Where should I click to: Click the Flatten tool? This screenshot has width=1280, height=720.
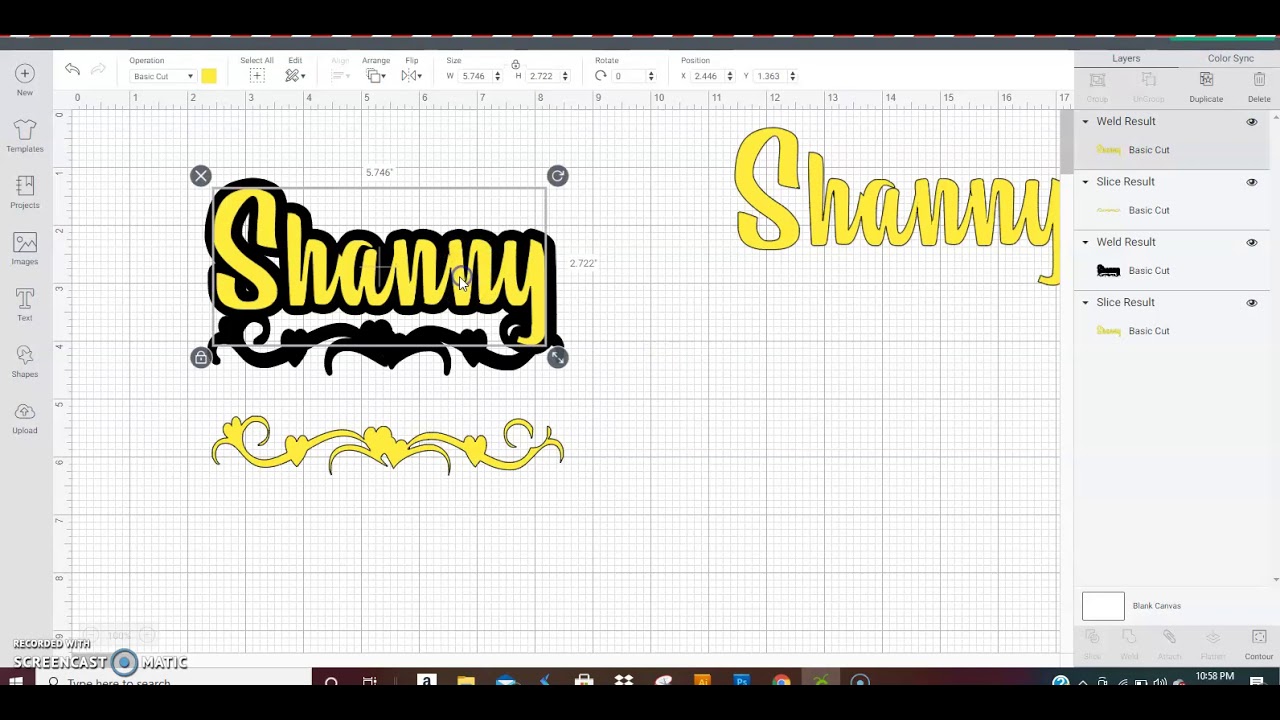(1213, 643)
